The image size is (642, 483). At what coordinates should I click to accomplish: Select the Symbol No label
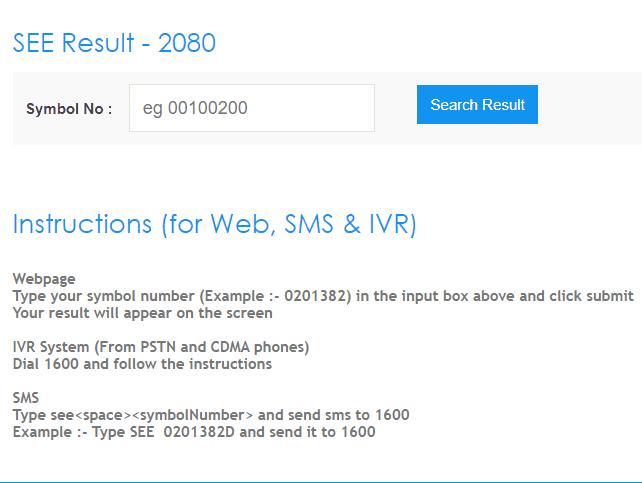(x=69, y=109)
